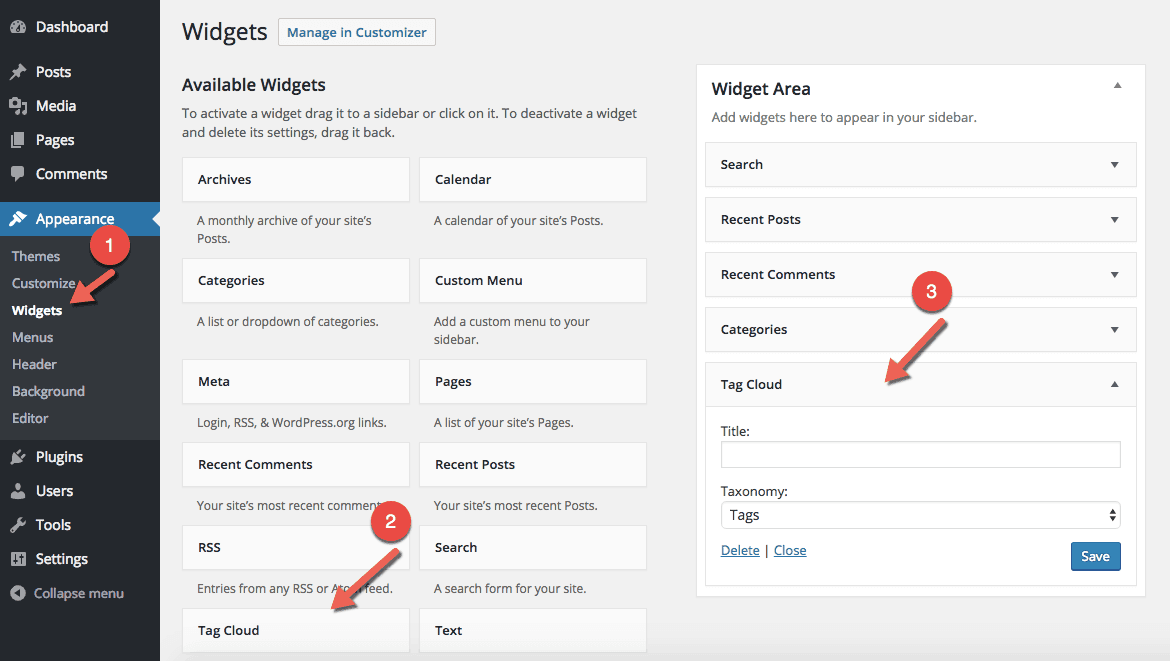The image size is (1170, 661).
Task: Click the Appearance paintbrush icon
Action: tap(18, 219)
